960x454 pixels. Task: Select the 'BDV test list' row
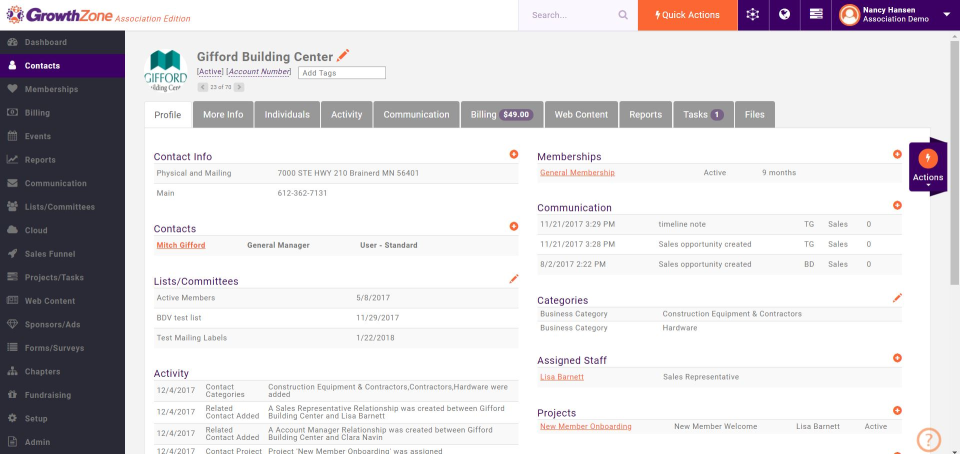tap(336, 318)
